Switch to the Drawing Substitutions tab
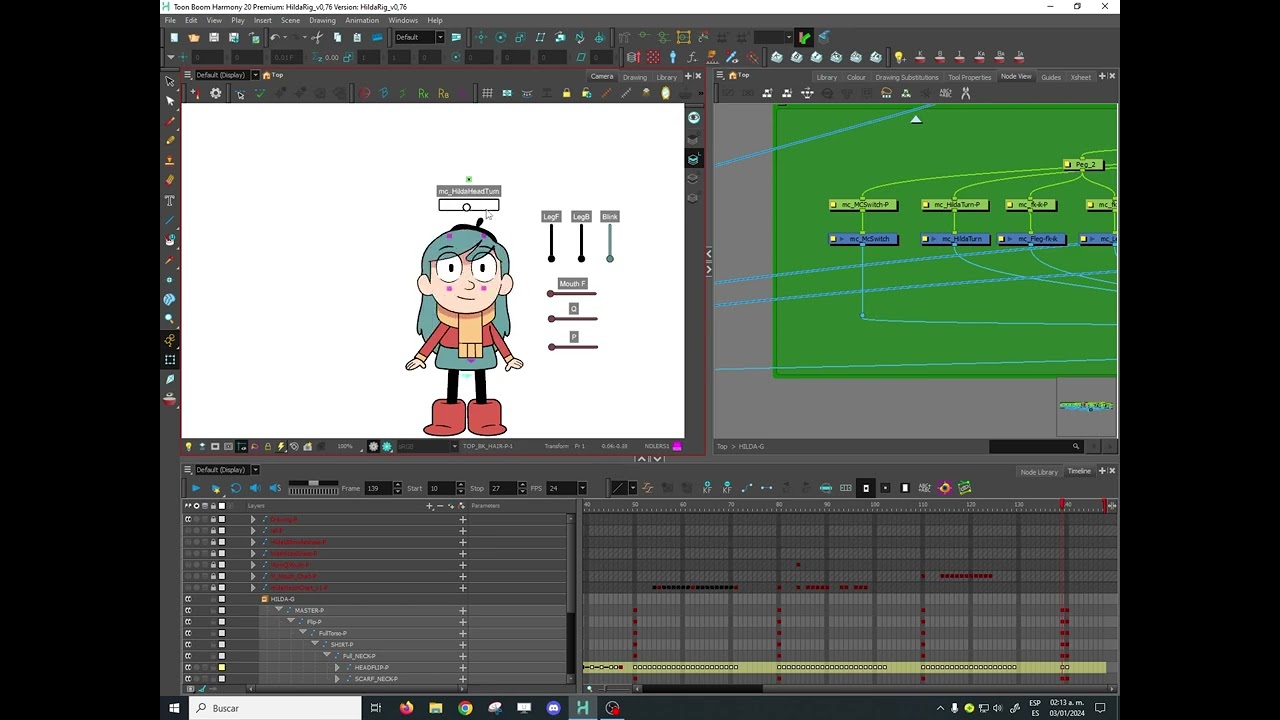This screenshot has width=1280, height=720. click(x=906, y=77)
